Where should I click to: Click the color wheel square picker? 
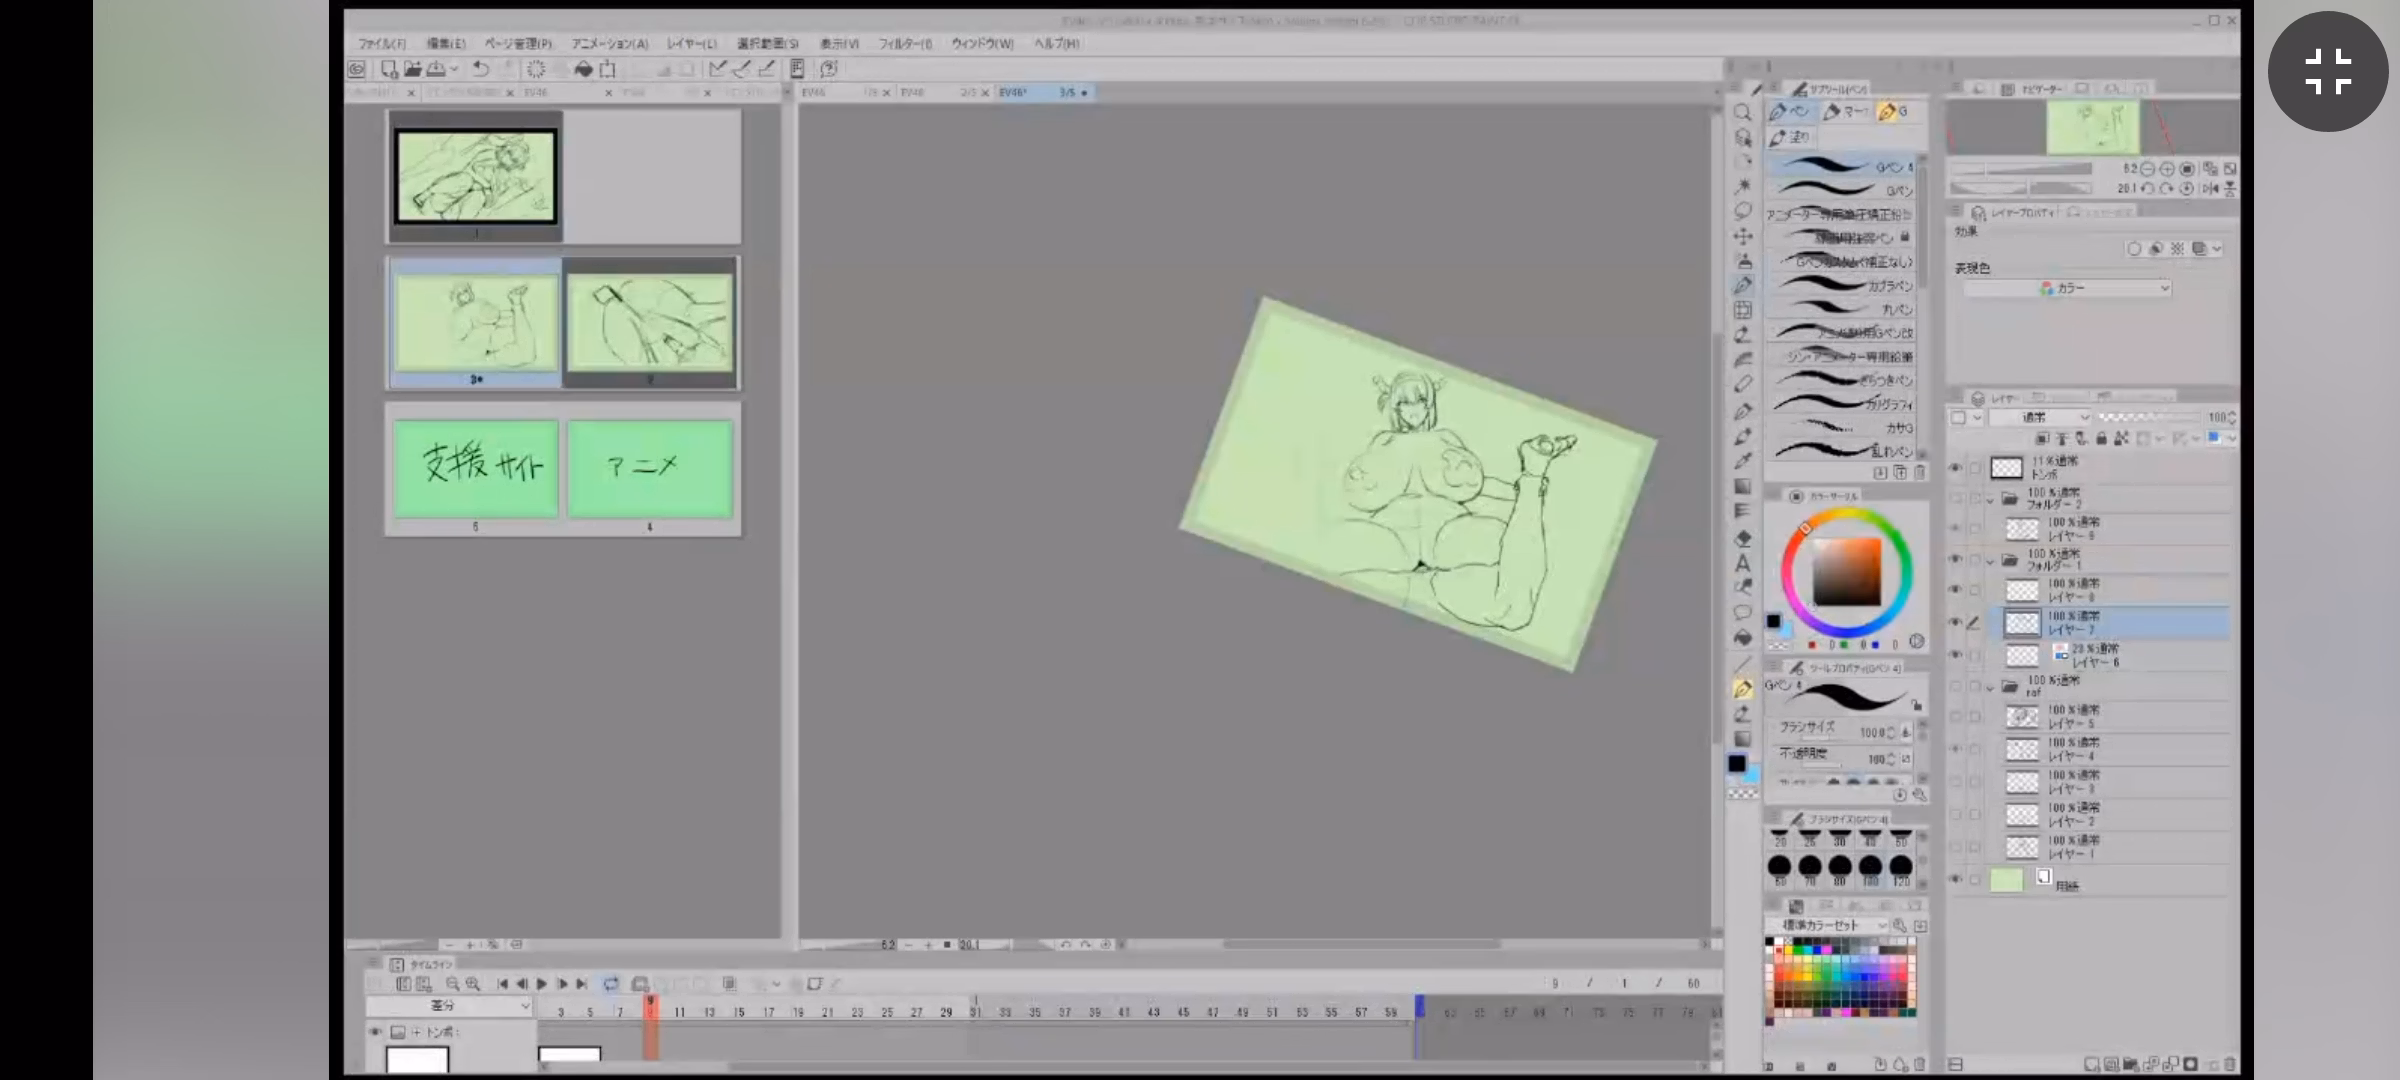tap(1847, 572)
